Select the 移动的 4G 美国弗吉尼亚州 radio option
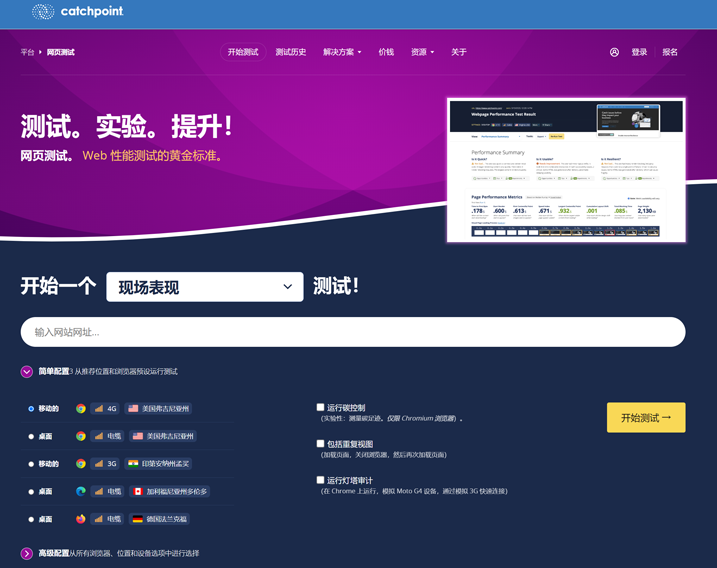Screen dimensions: 717x568 pyautogui.click(x=31, y=409)
